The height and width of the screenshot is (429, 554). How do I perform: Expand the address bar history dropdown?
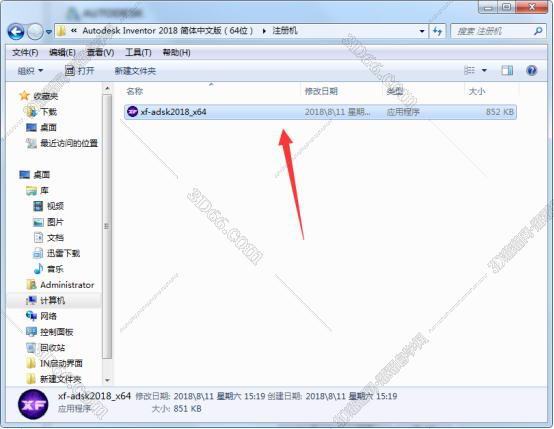pyautogui.click(x=422, y=31)
